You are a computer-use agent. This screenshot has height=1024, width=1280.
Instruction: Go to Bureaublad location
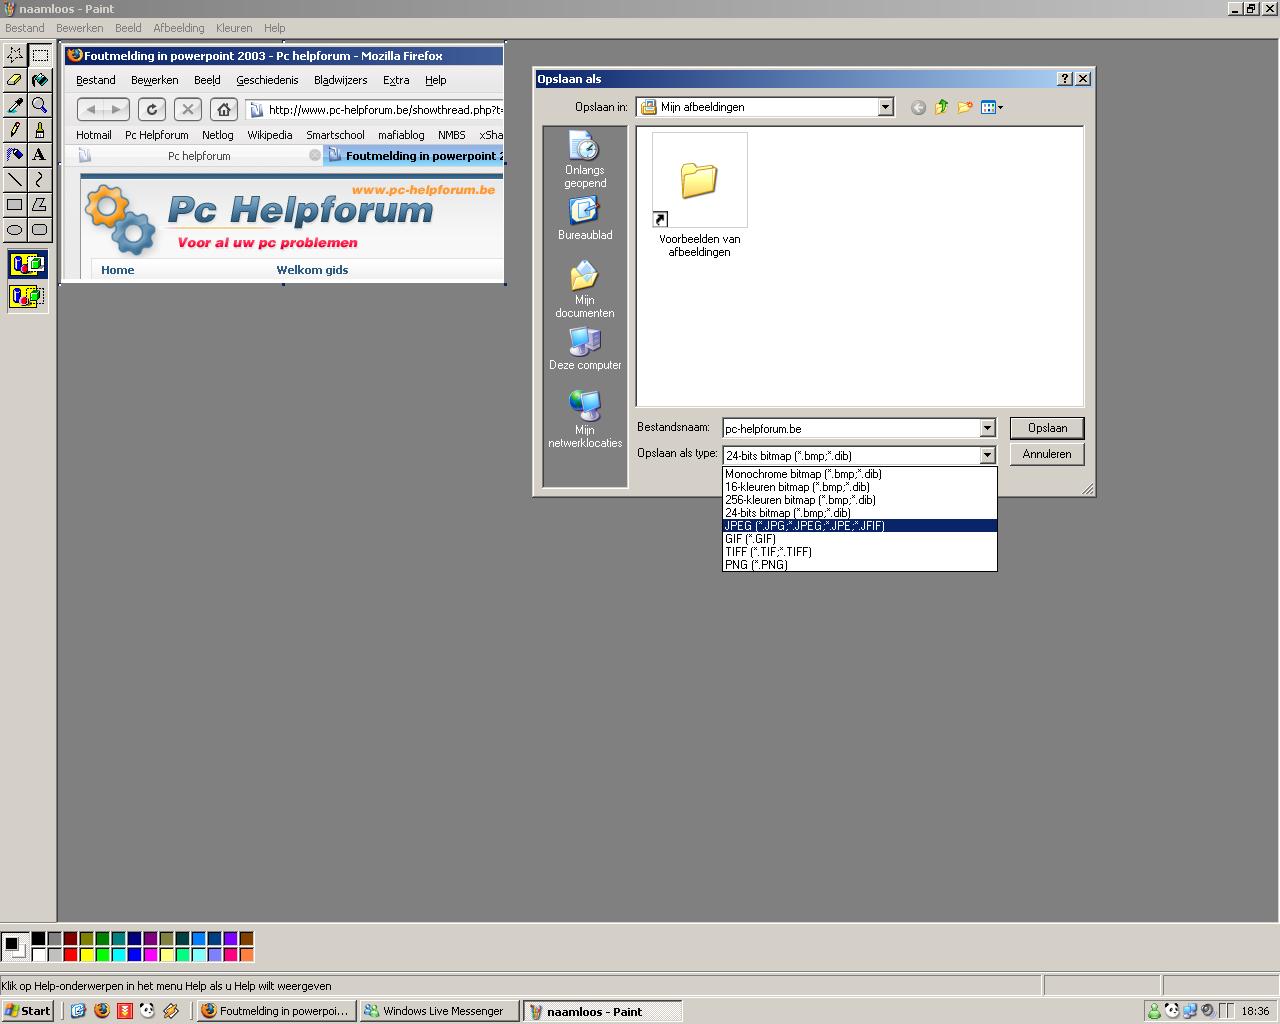click(x=585, y=219)
